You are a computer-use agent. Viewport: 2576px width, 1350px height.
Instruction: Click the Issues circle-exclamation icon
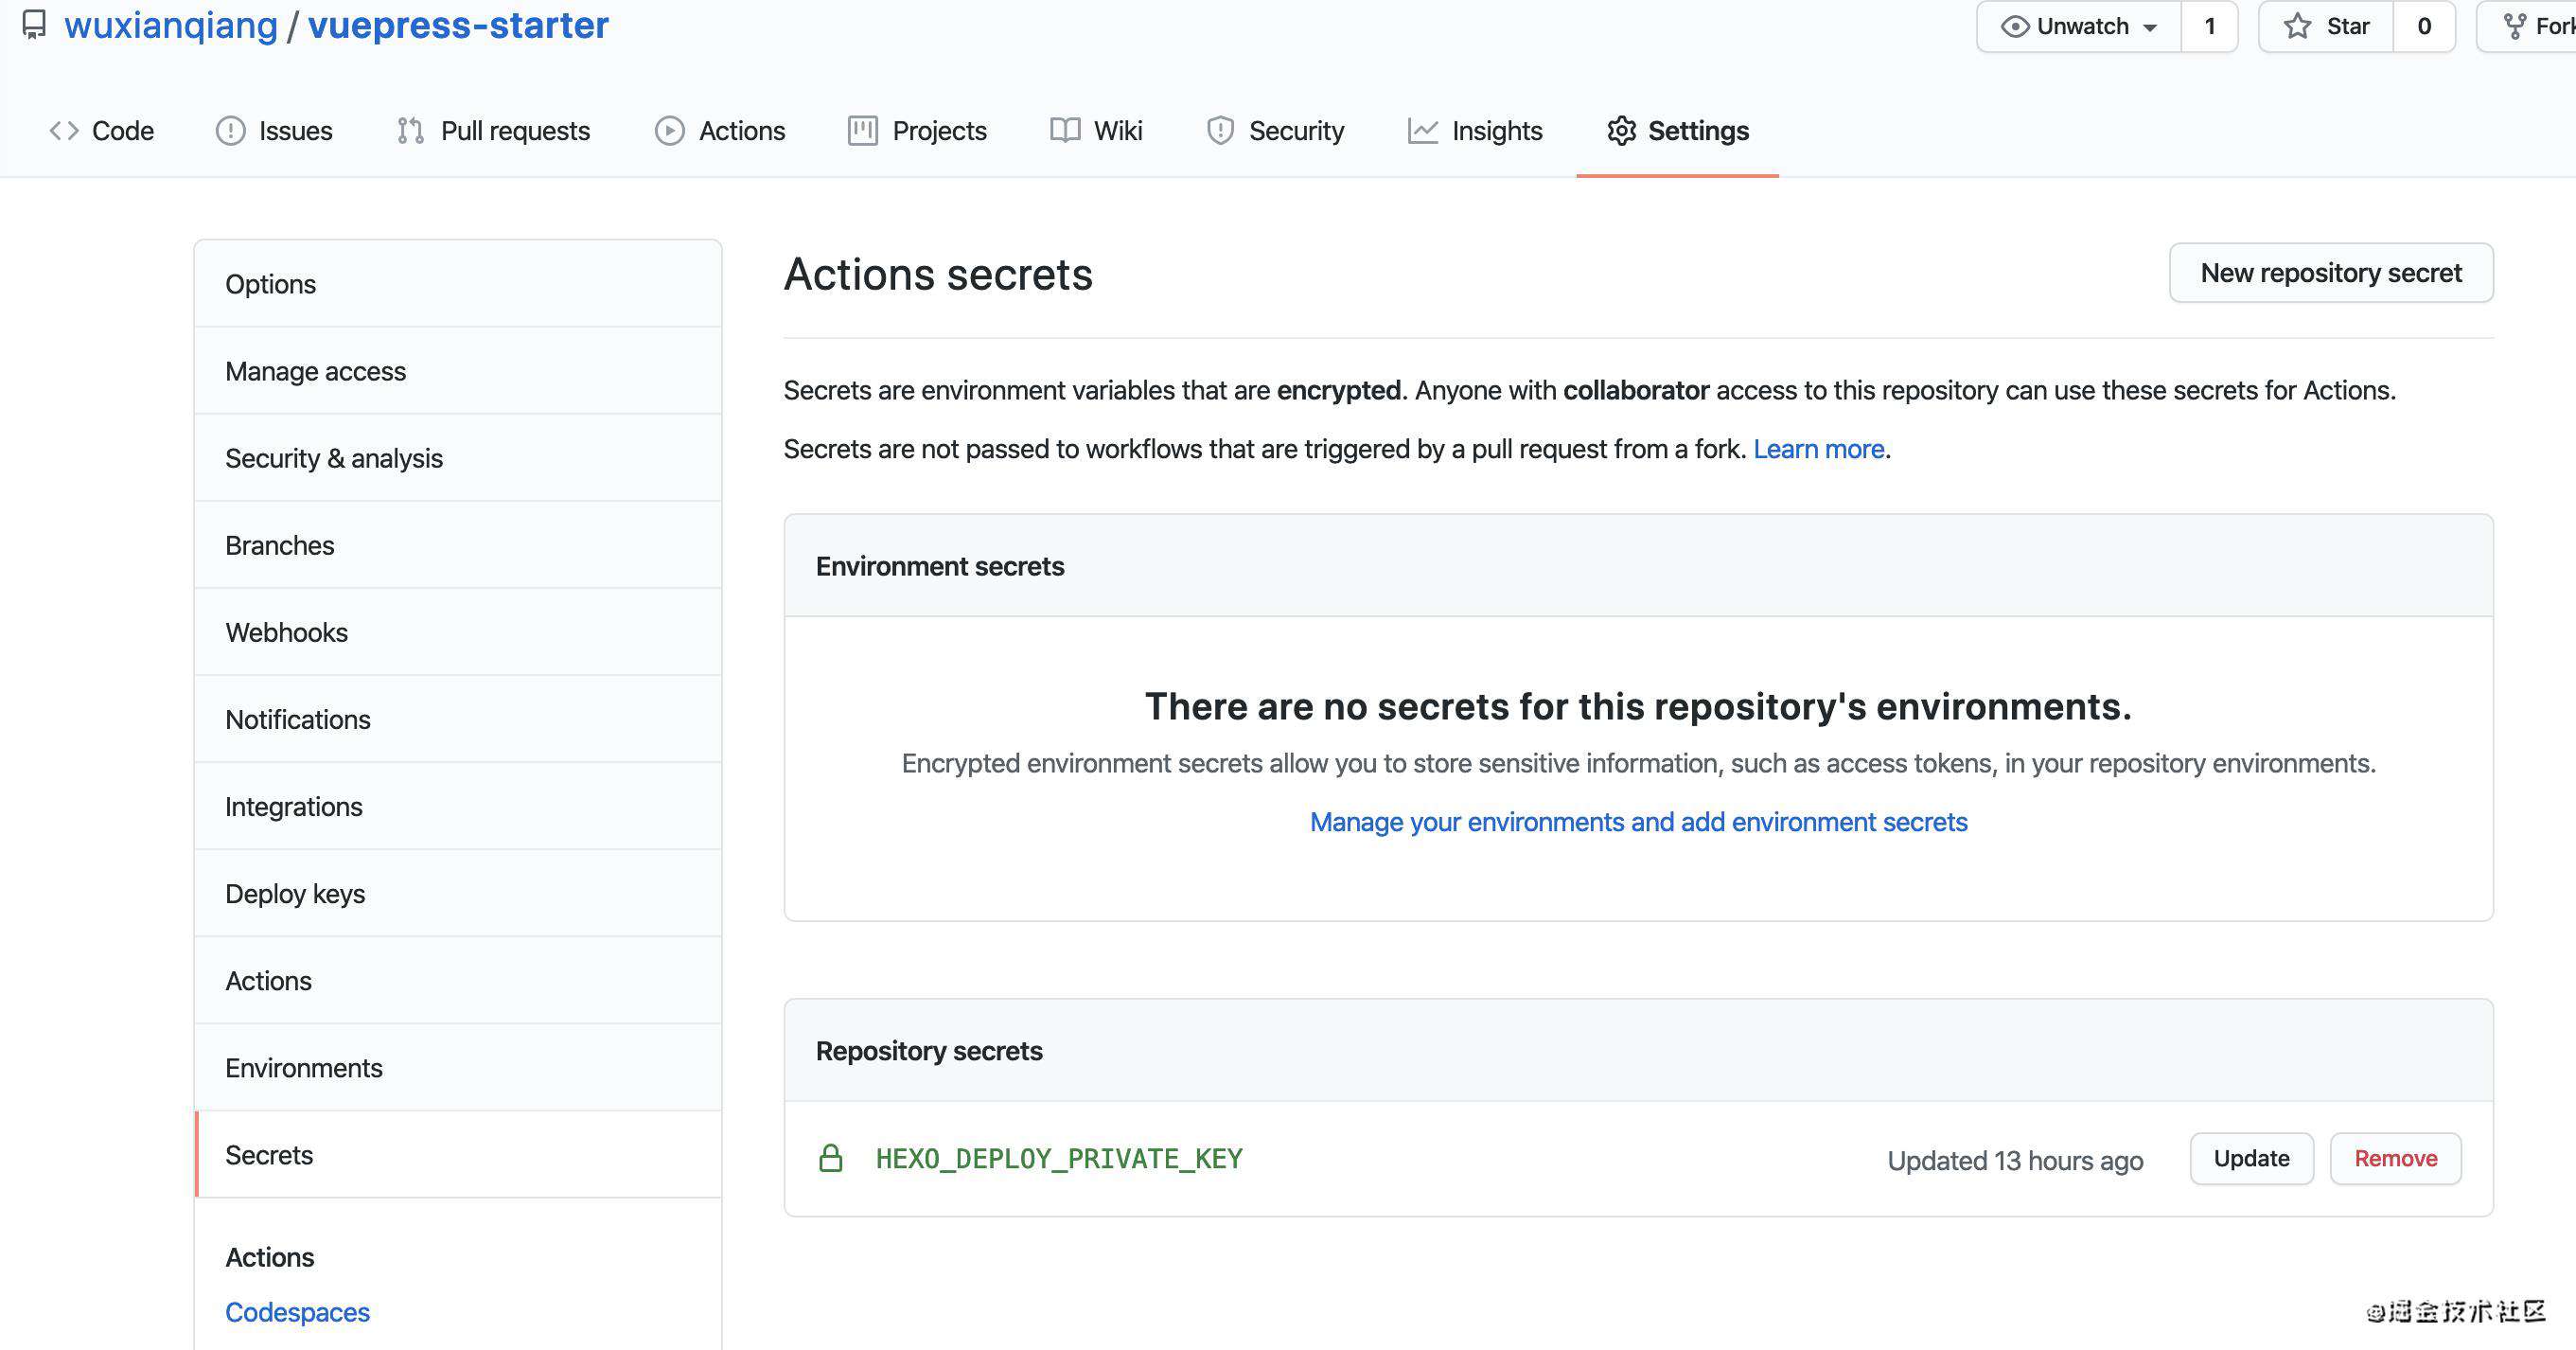(230, 131)
